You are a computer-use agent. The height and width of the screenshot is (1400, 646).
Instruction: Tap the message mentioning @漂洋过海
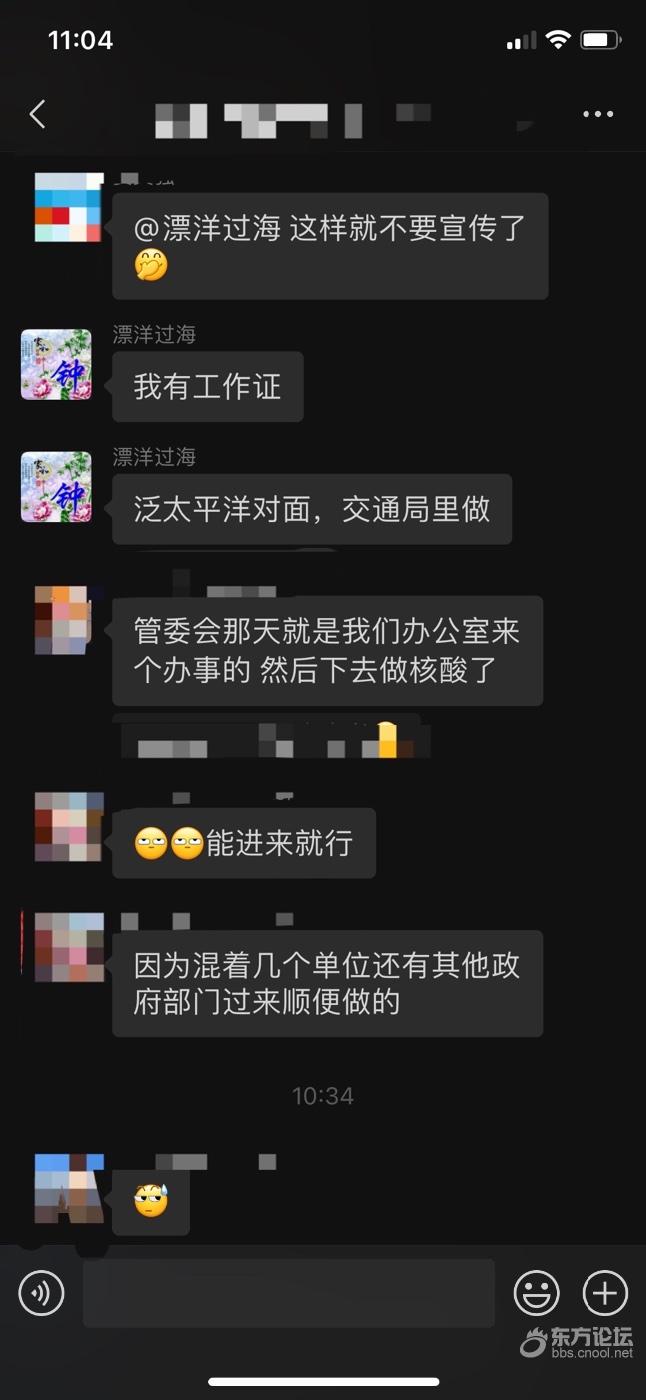click(x=330, y=246)
